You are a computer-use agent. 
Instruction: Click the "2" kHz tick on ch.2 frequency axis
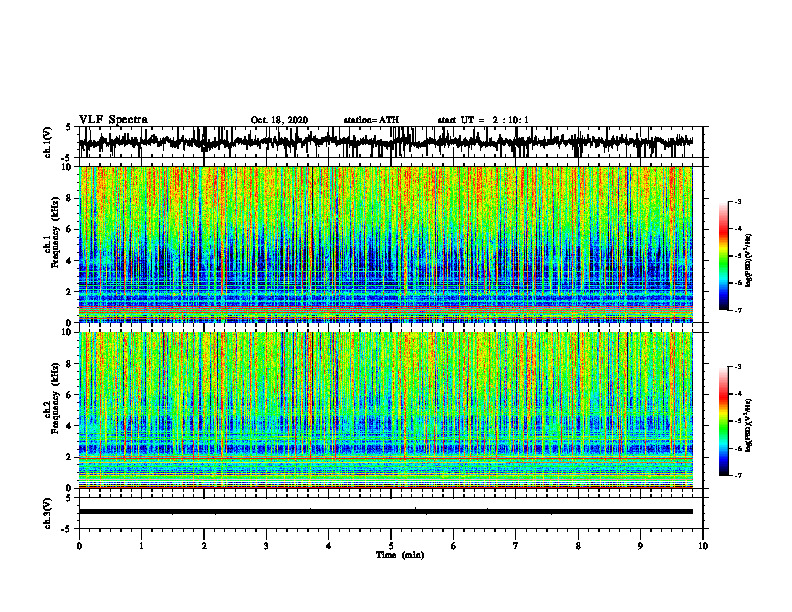69,457
